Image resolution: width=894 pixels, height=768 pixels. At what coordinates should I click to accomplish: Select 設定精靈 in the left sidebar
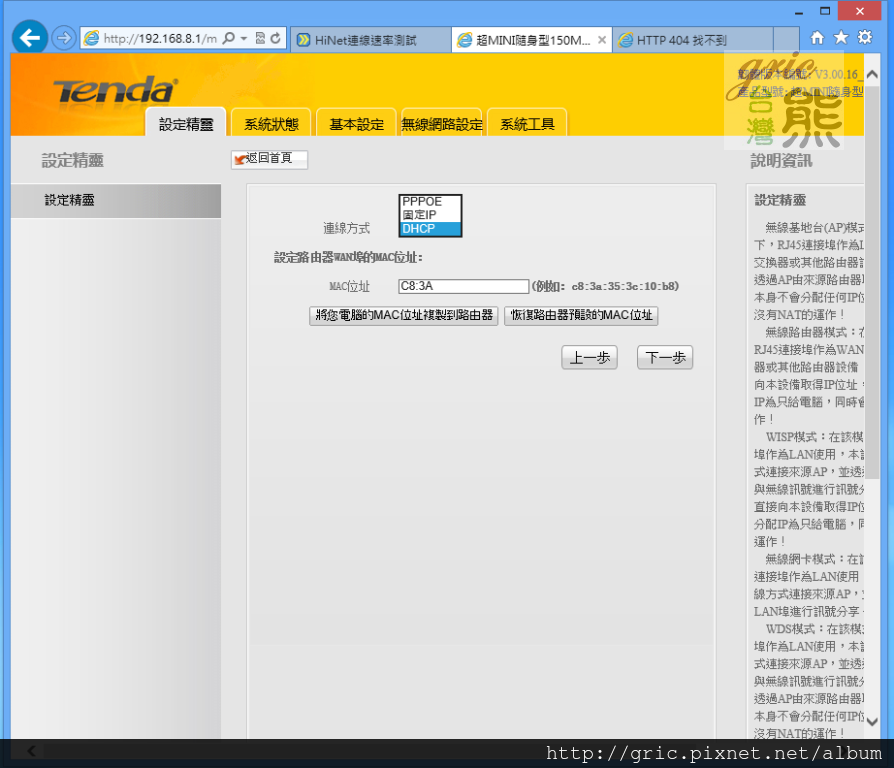click(116, 200)
